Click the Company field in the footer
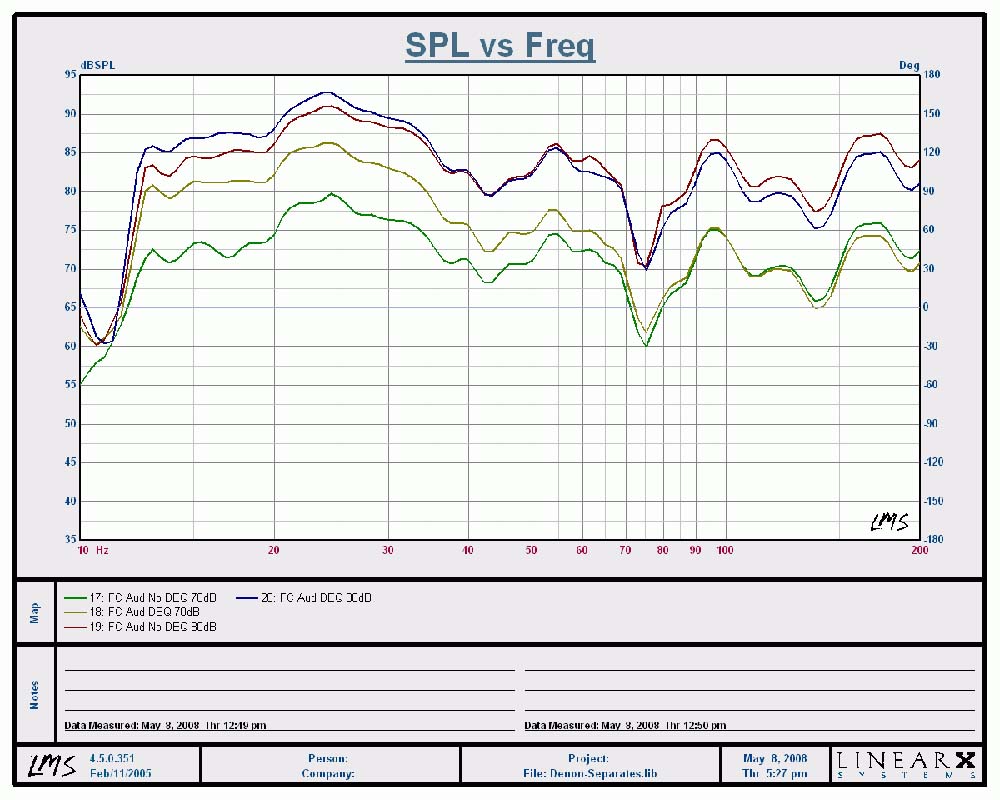Screen dimensions: 1000x800 326,774
